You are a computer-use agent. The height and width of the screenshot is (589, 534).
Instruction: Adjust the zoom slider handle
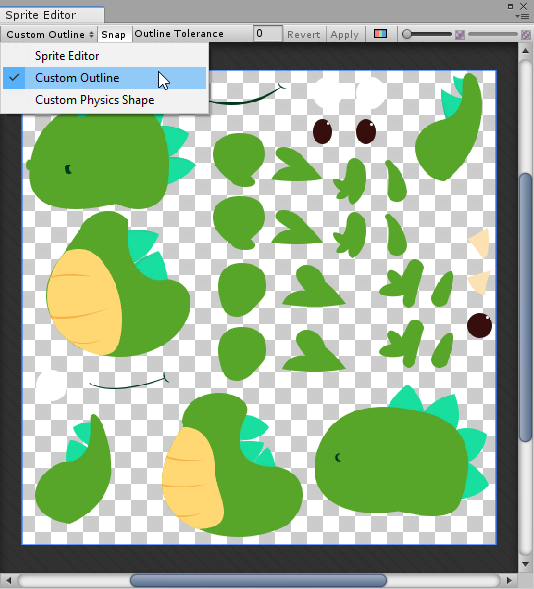tap(407, 34)
